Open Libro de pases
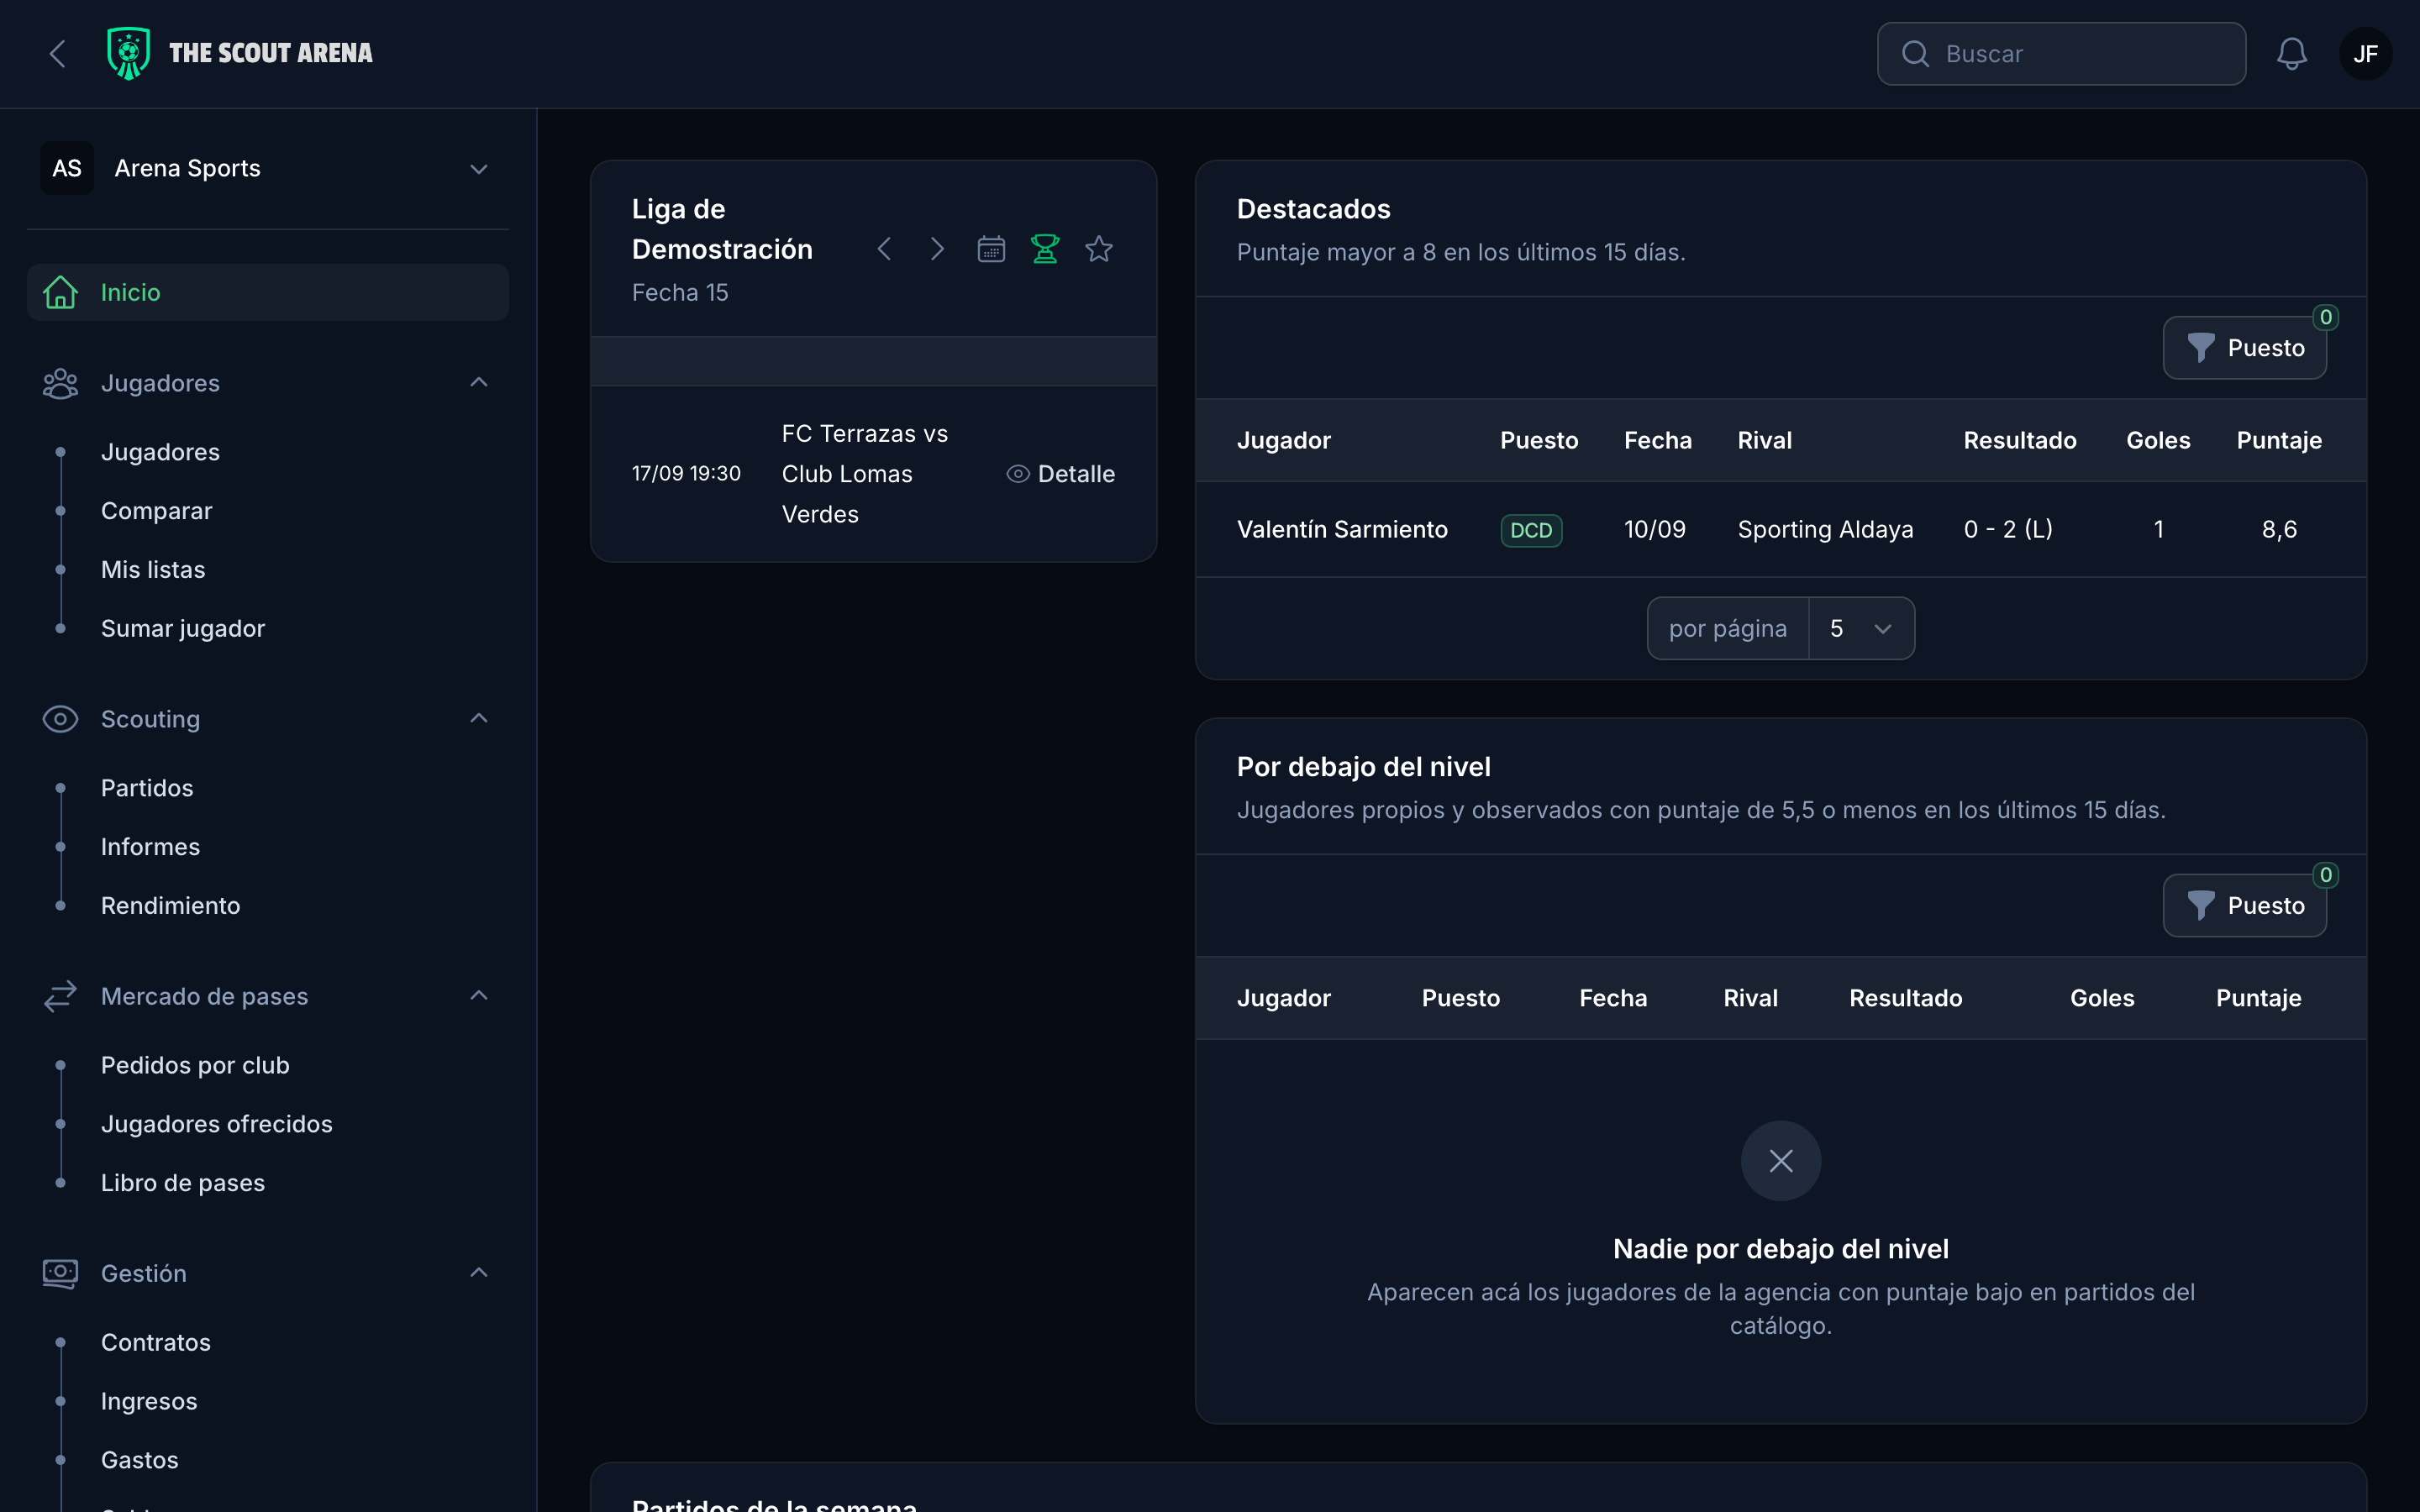 point(183,1183)
